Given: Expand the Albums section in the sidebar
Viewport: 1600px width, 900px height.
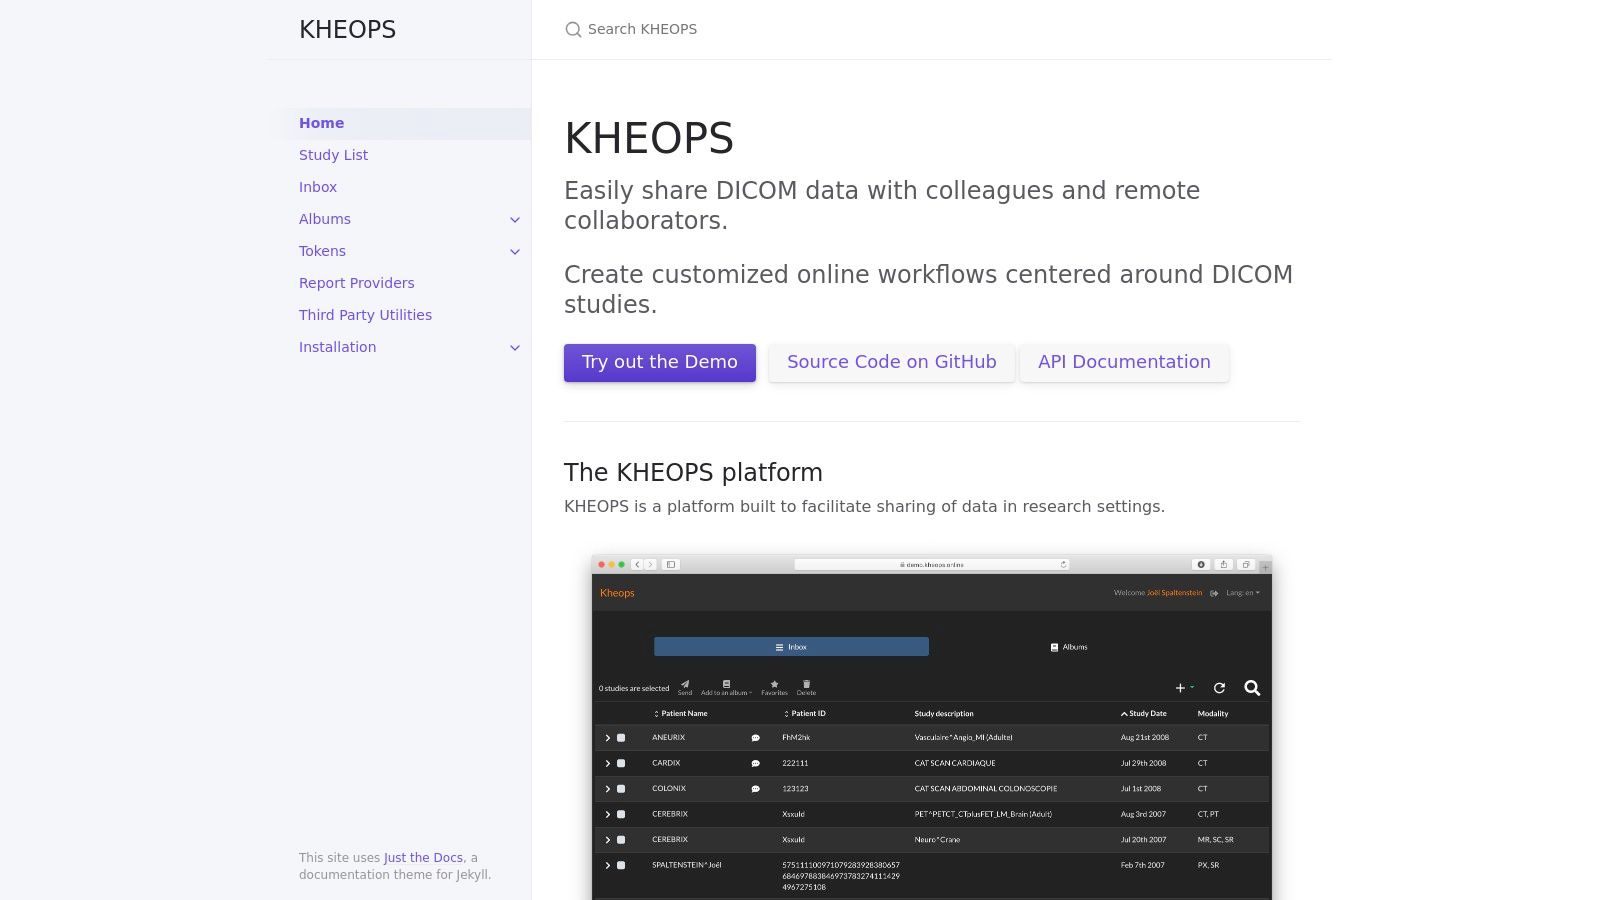Looking at the screenshot, I should pyautogui.click(x=515, y=219).
